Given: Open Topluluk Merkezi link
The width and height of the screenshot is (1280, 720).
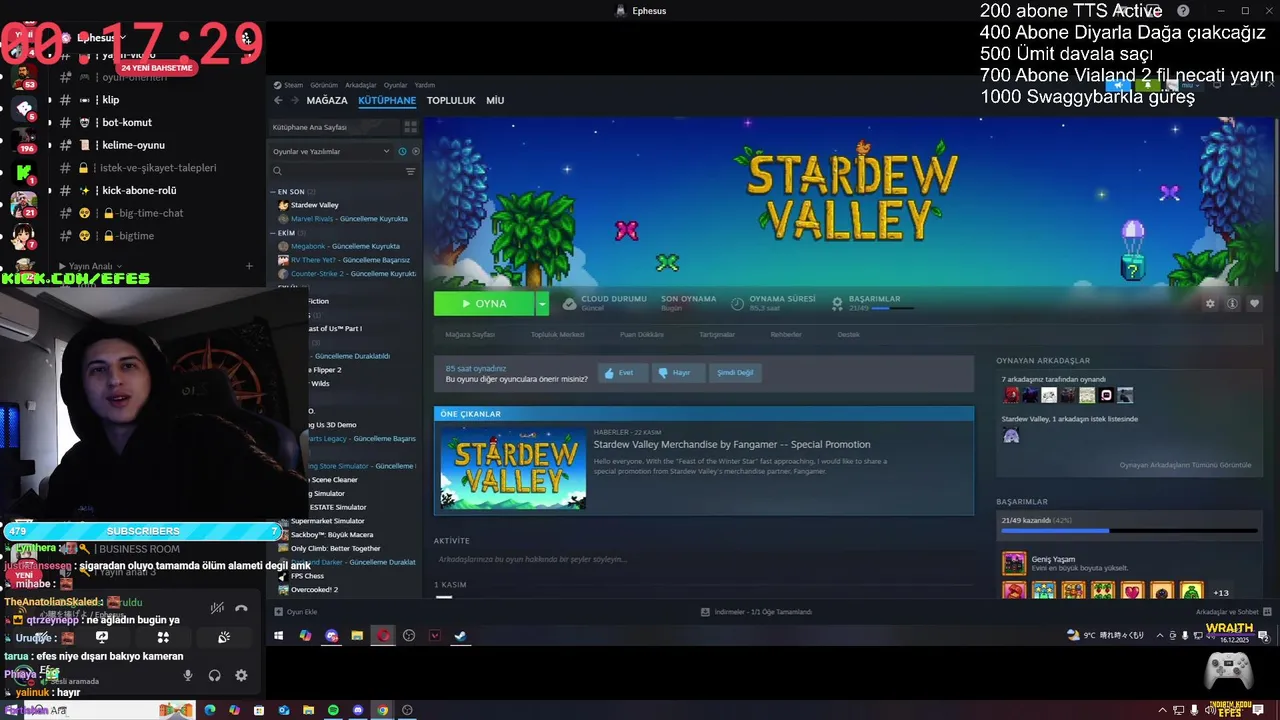Looking at the screenshot, I should tap(558, 334).
